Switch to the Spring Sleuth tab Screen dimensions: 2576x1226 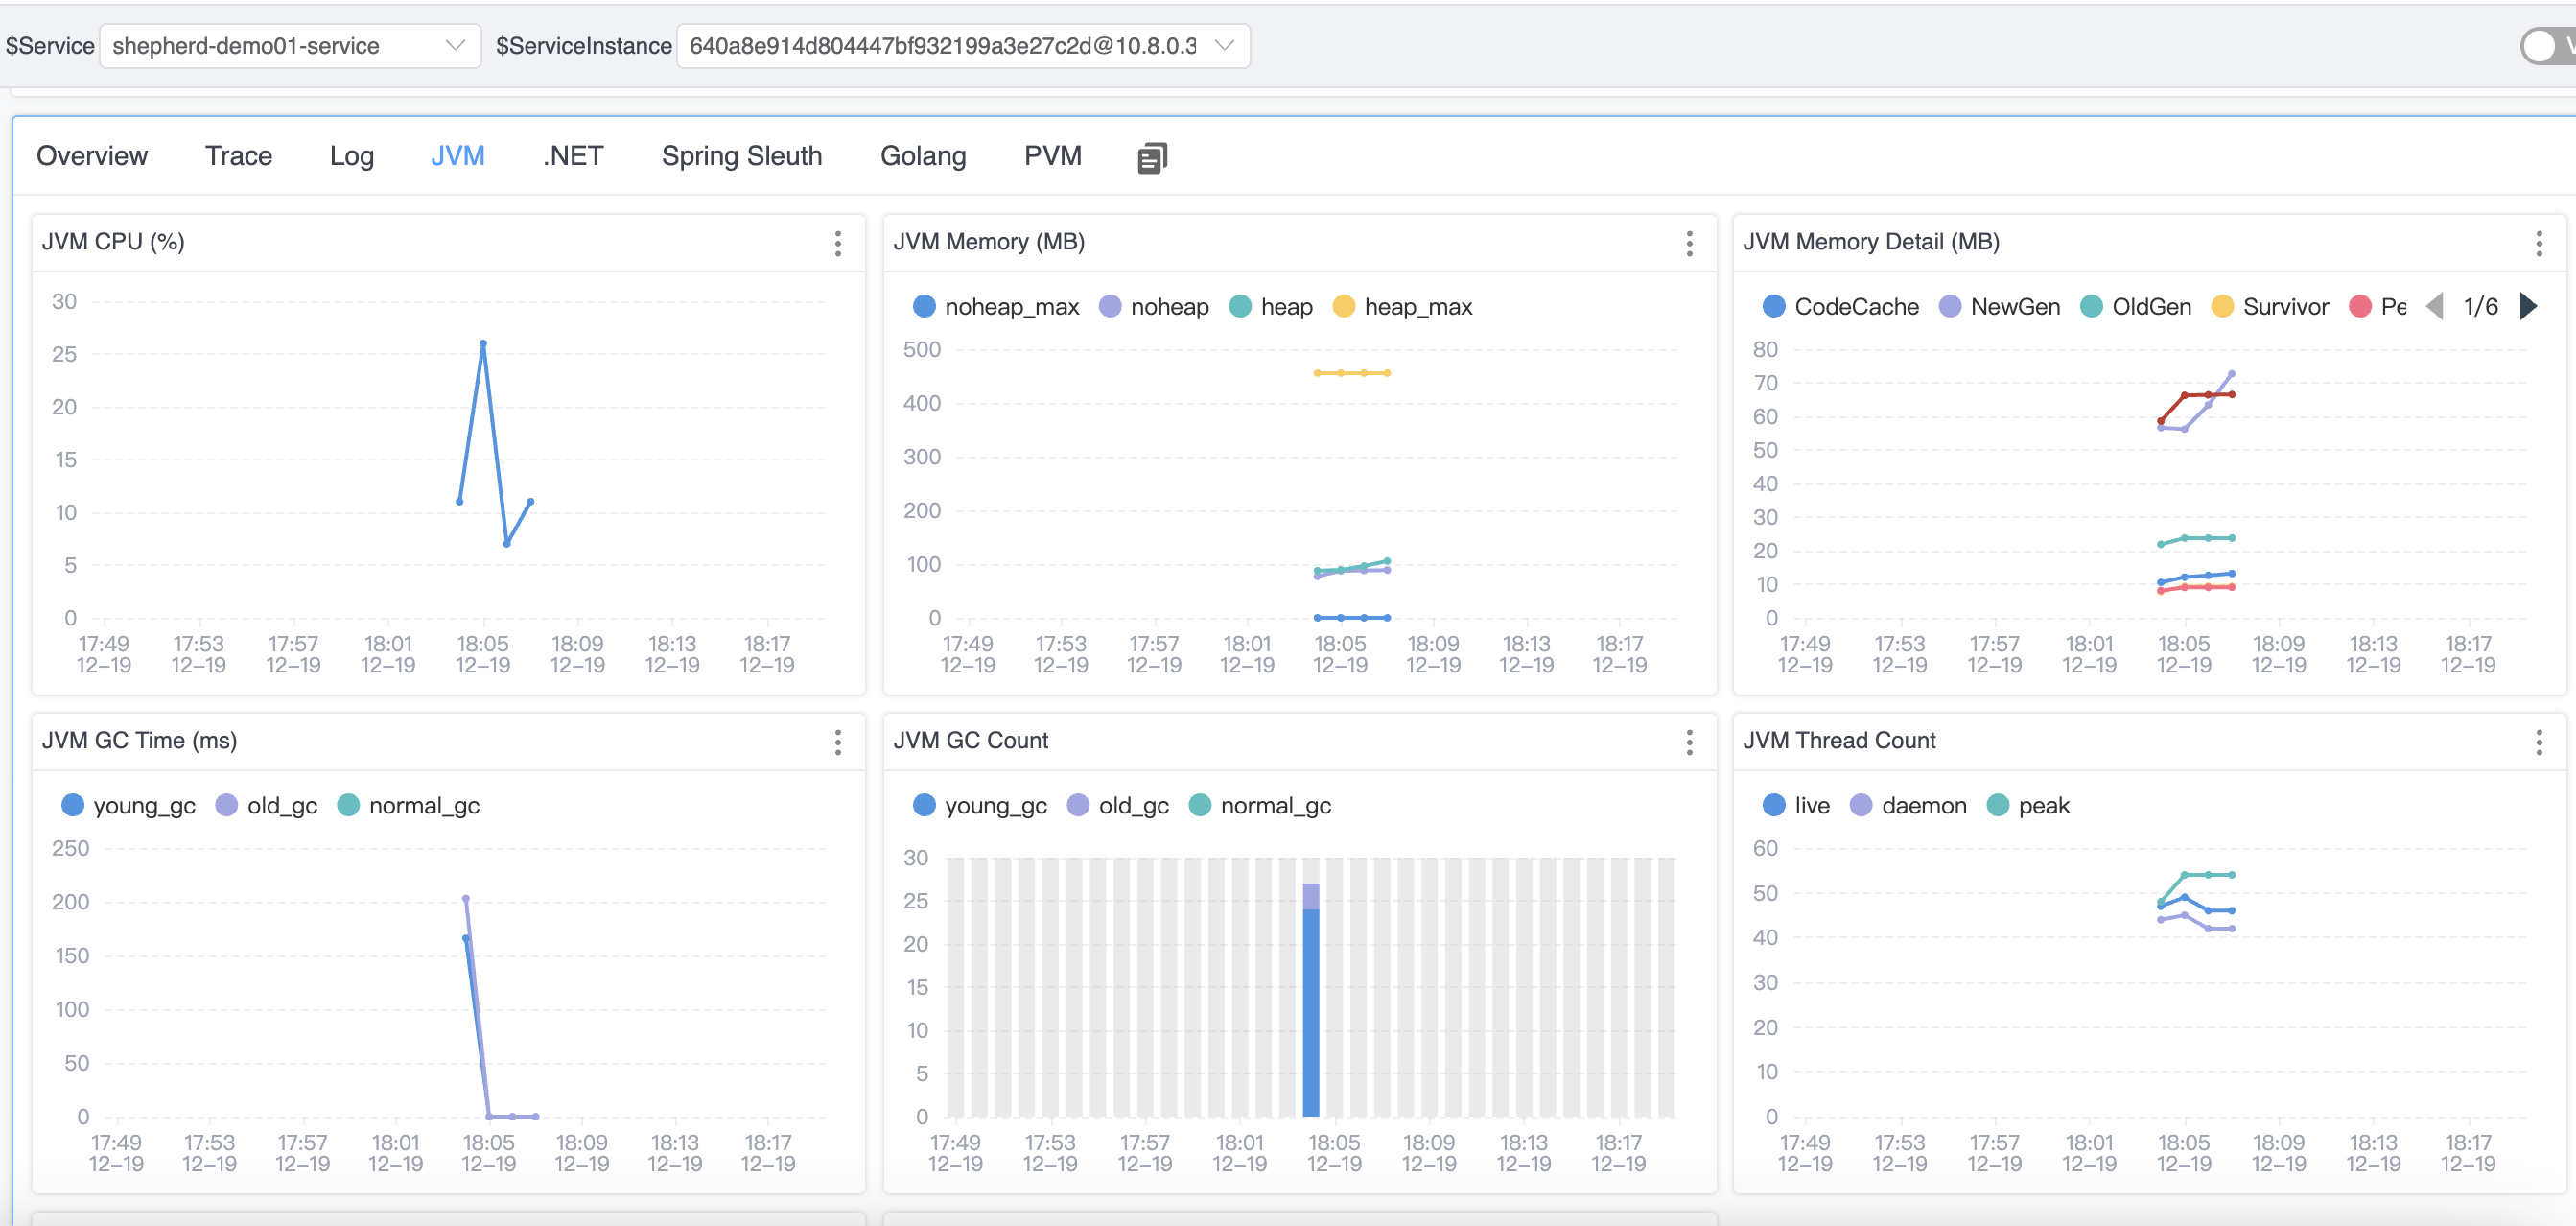[741, 156]
